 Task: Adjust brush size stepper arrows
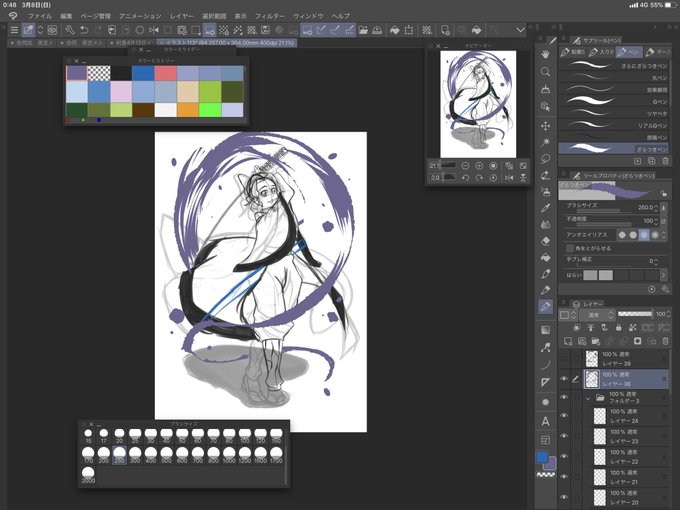click(656, 208)
